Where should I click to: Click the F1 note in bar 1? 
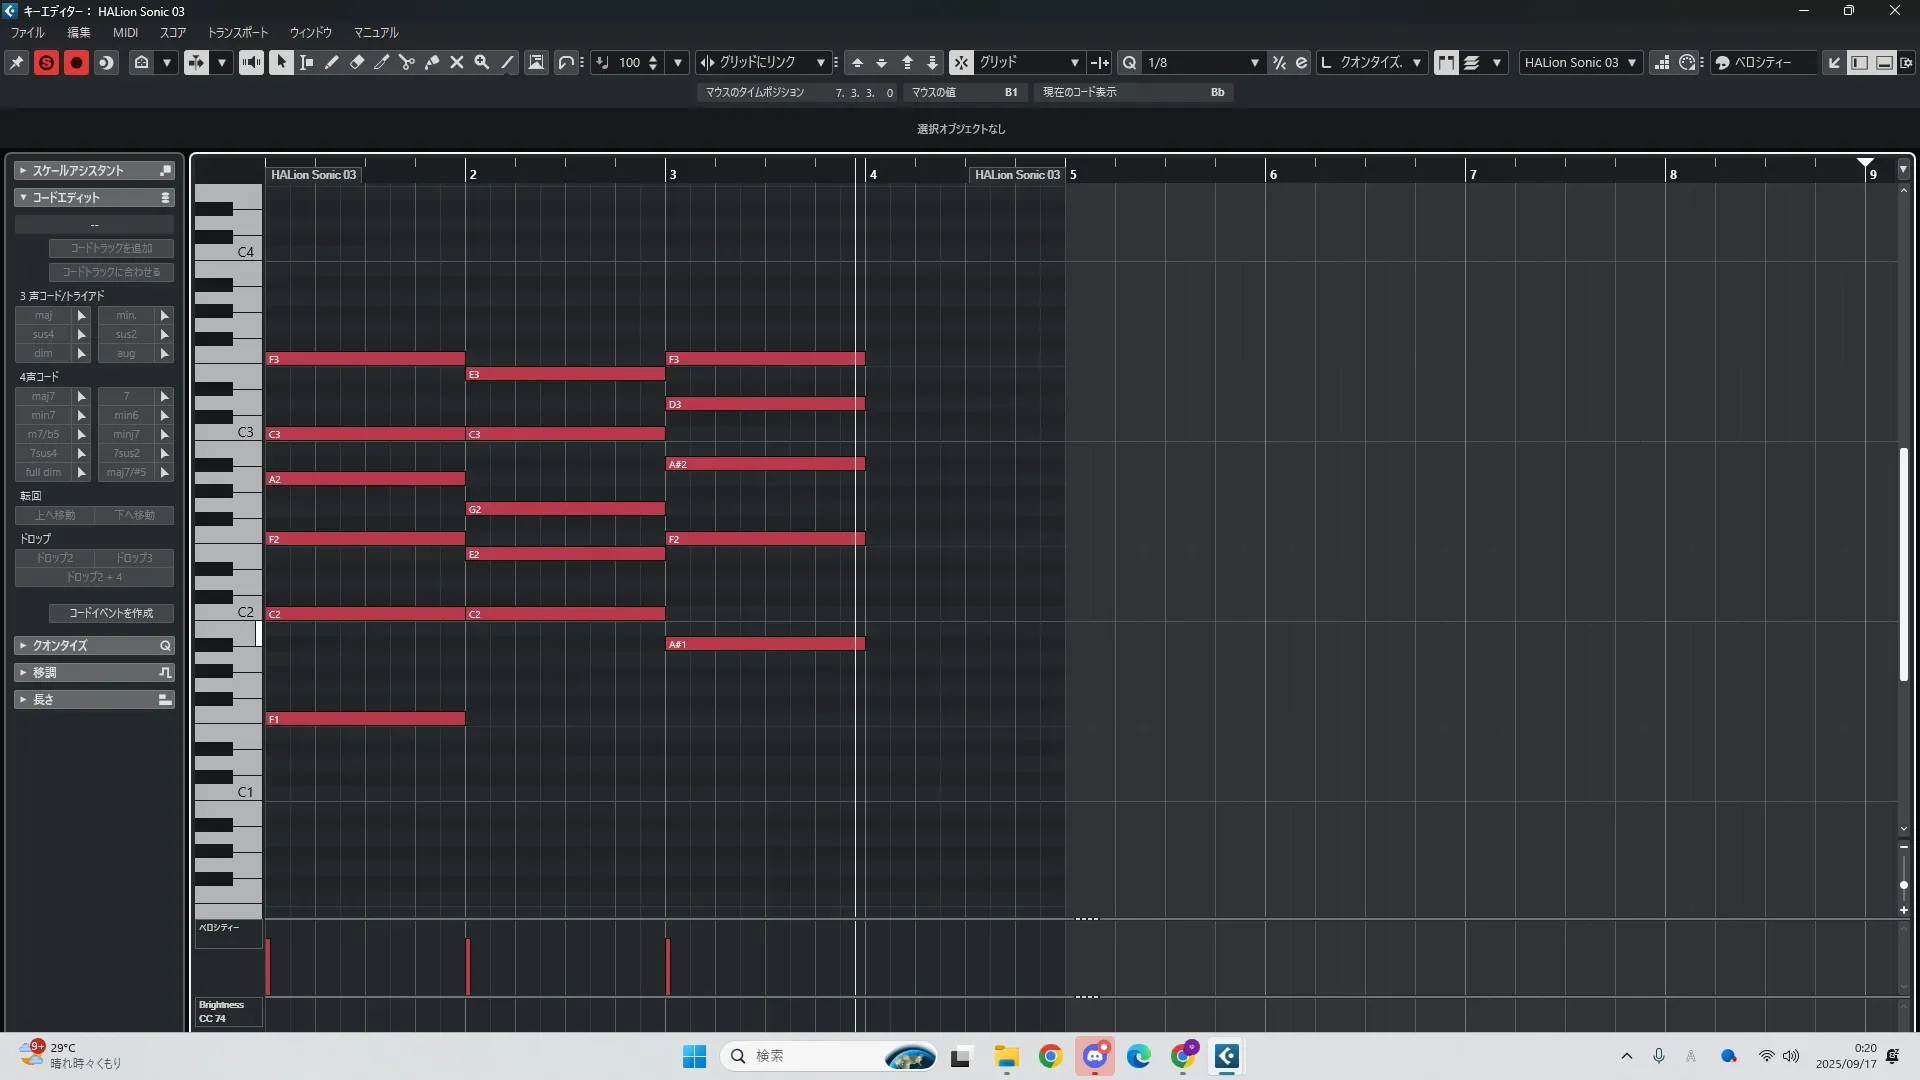365,719
